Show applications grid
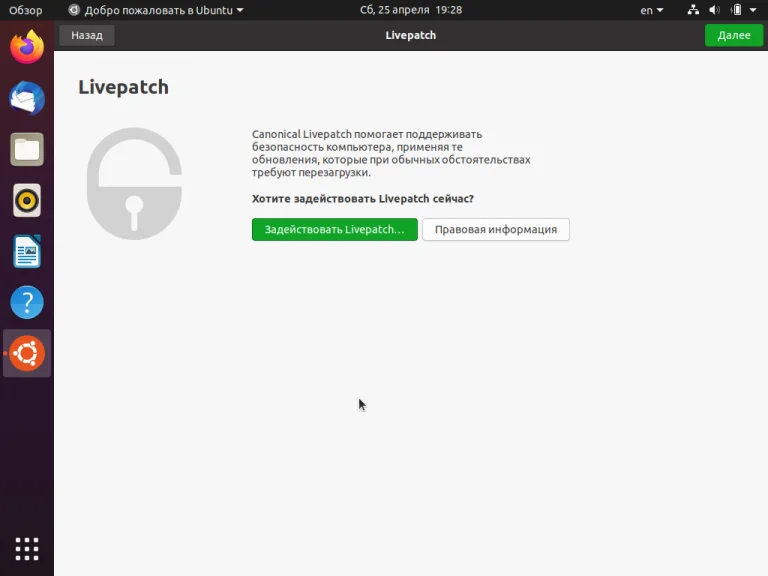This screenshot has width=768, height=576. click(x=27, y=549)
